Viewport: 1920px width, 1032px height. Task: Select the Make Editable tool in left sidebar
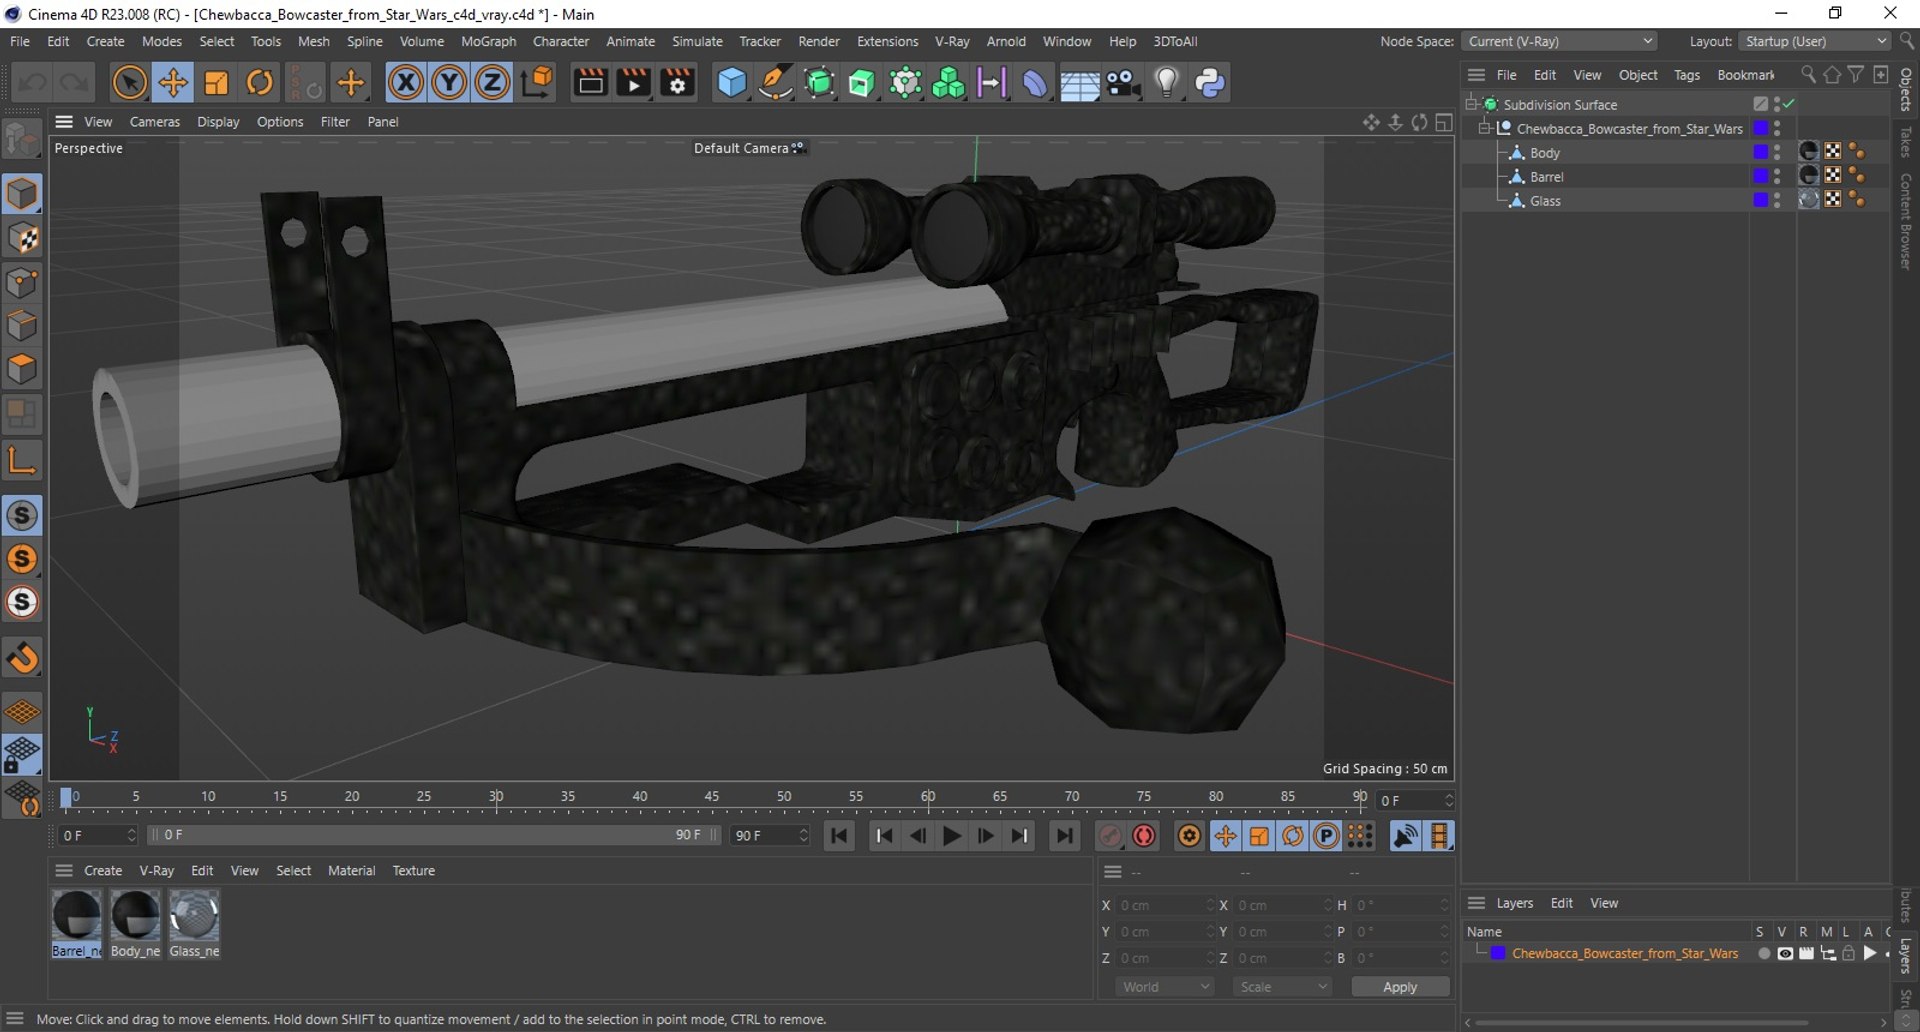[22, 140]
